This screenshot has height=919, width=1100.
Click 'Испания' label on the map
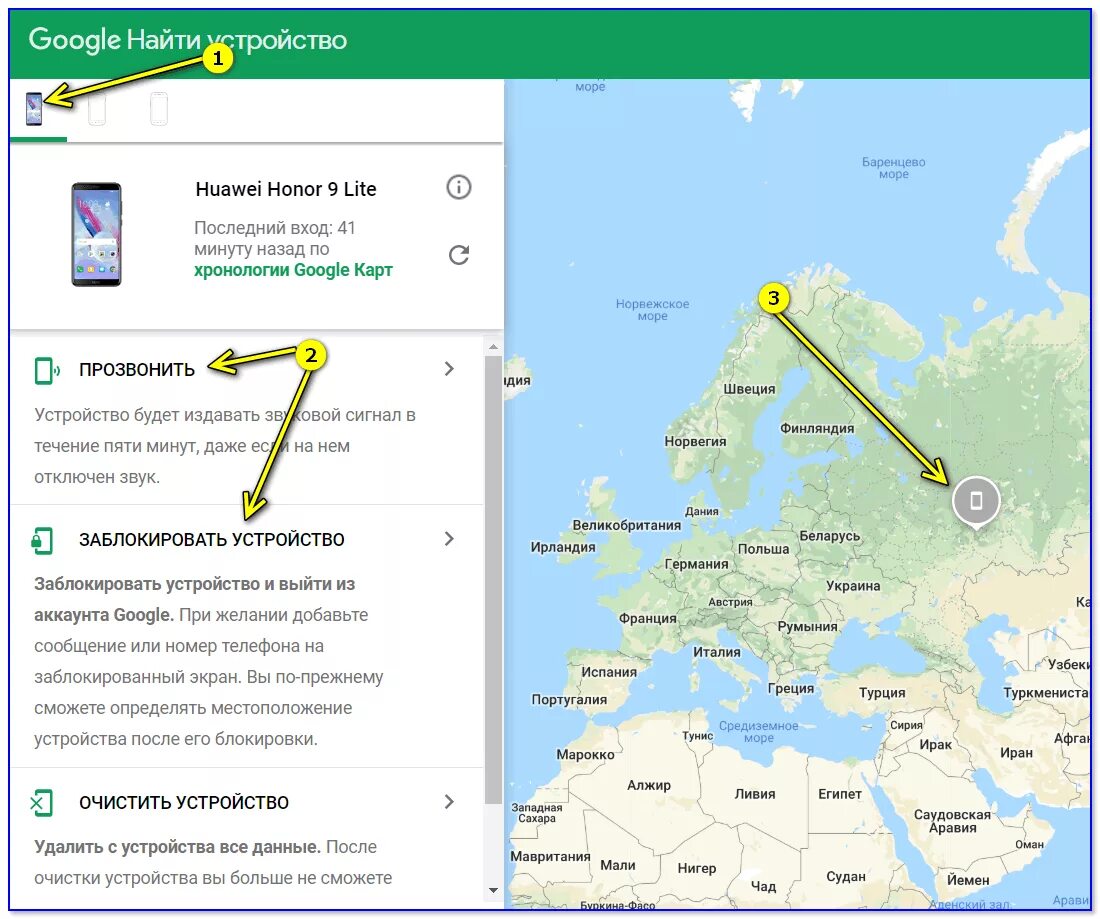point(609,672)
